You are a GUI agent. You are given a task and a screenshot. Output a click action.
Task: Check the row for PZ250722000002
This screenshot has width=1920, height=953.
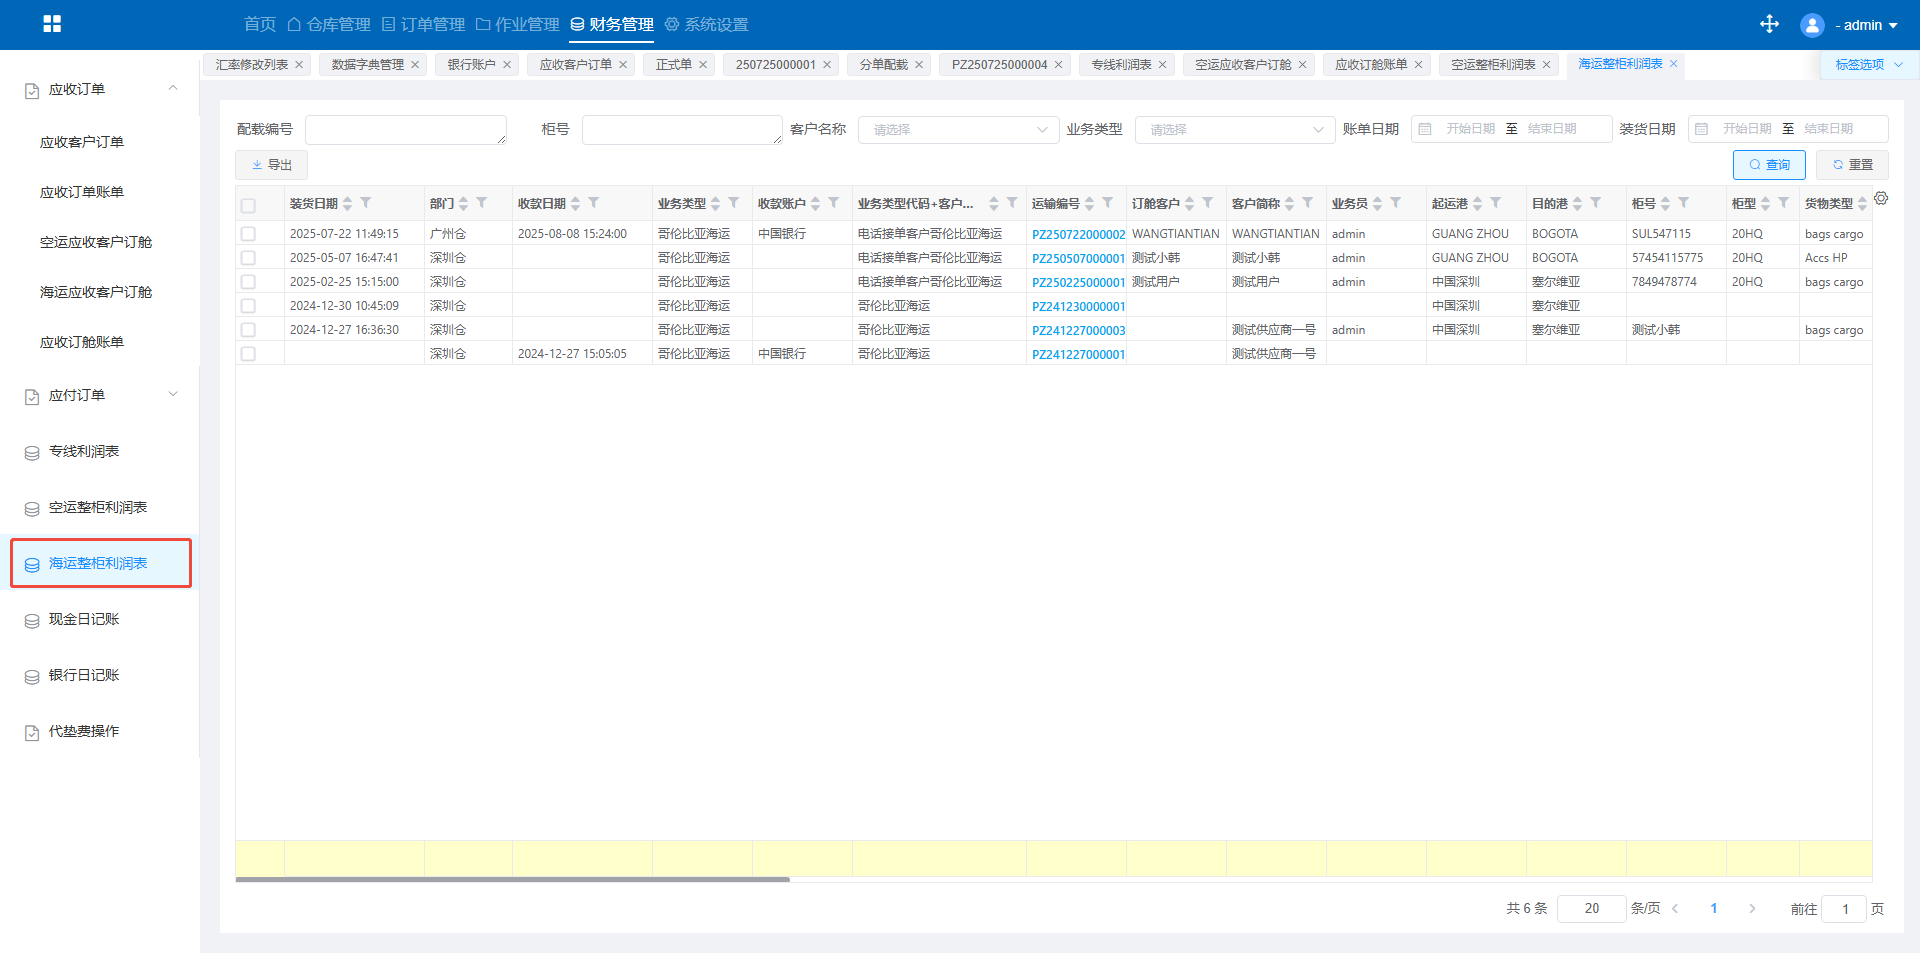248,234
